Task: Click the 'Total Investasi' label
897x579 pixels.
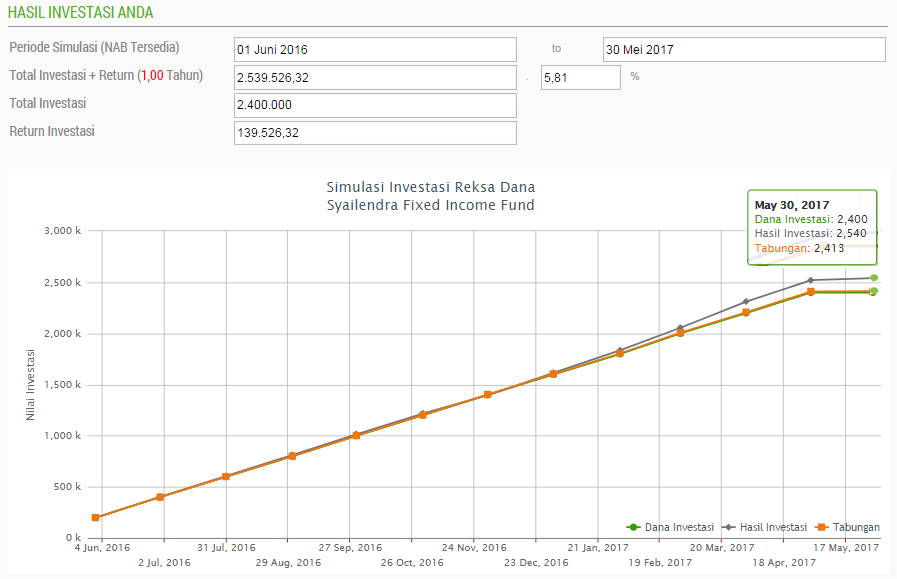Action: 47,104
